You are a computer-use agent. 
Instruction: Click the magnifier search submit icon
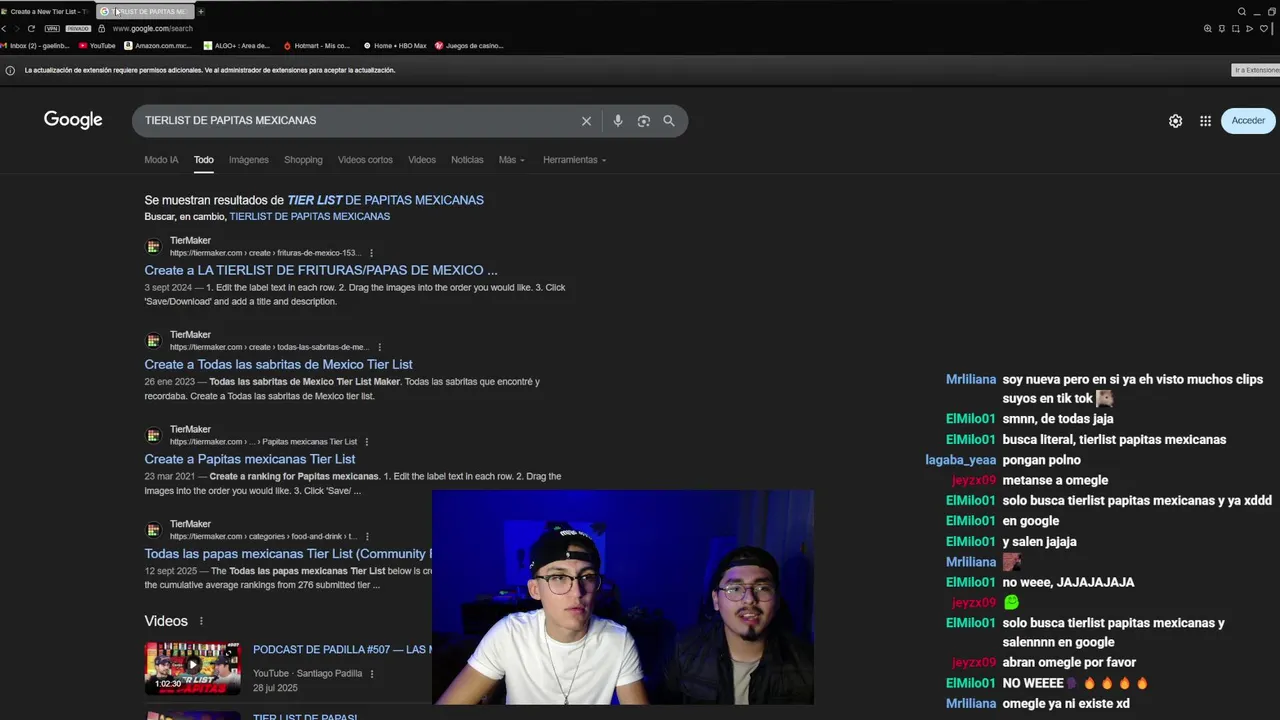coord(669,121)
